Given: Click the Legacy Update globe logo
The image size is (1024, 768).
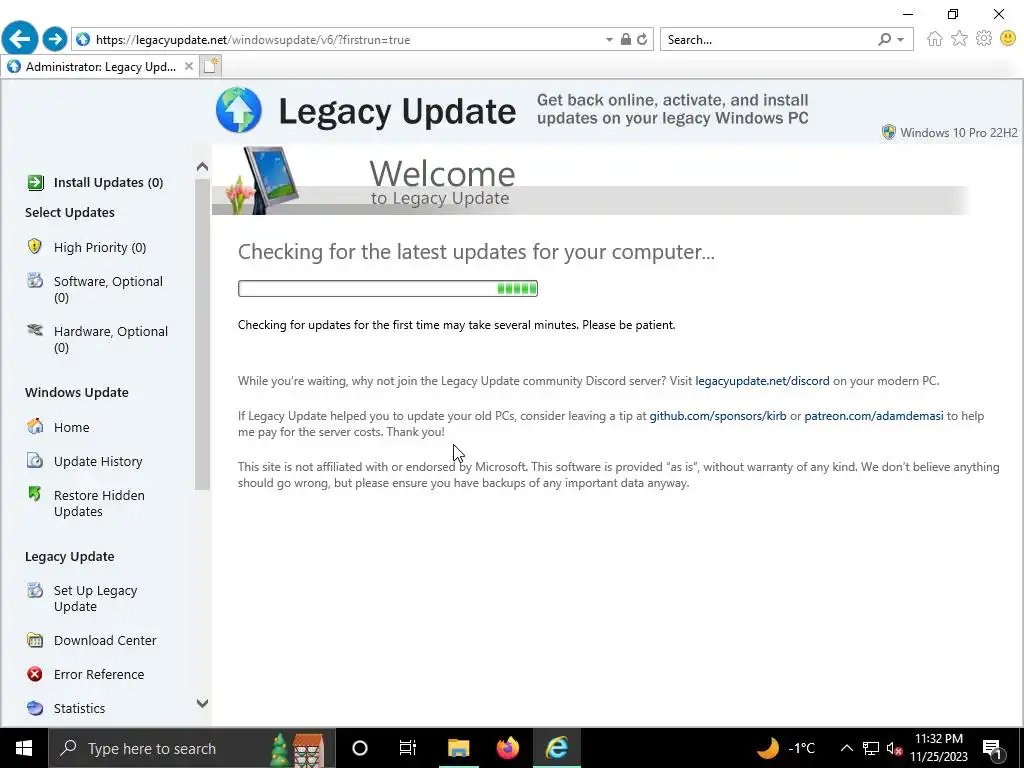Looking at the screenshot, I should point(239,110).
